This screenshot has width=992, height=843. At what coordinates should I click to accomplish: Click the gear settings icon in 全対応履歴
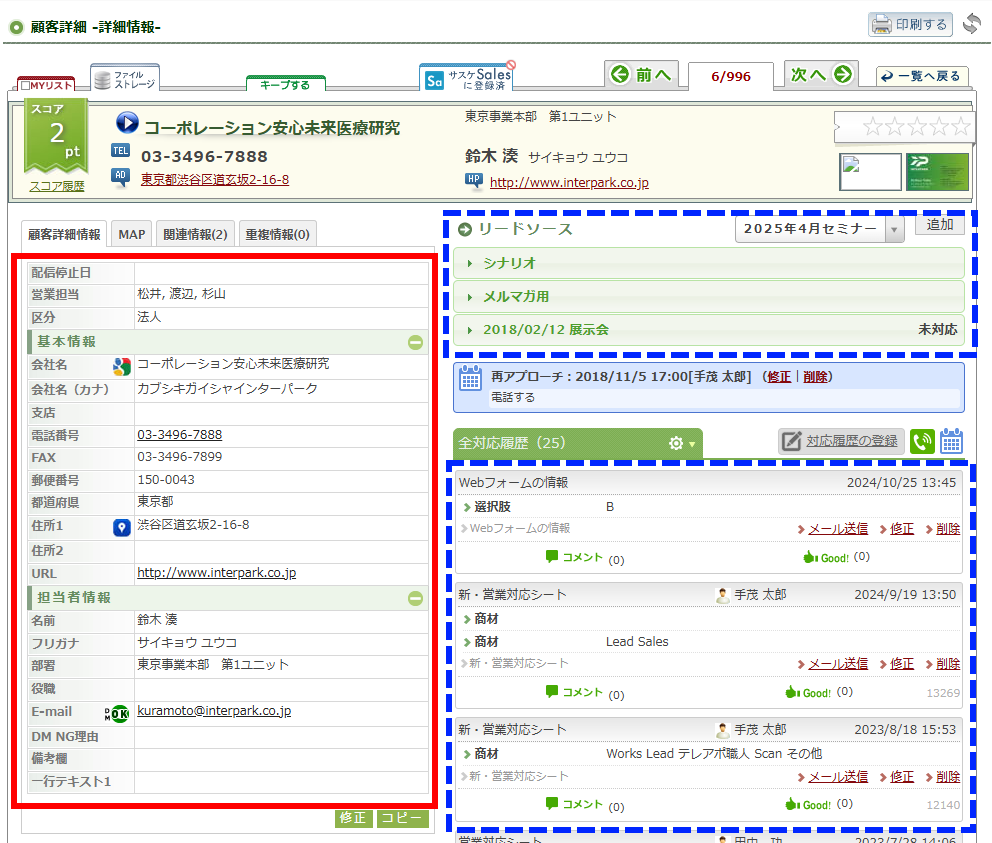click(x=676, y=443)
